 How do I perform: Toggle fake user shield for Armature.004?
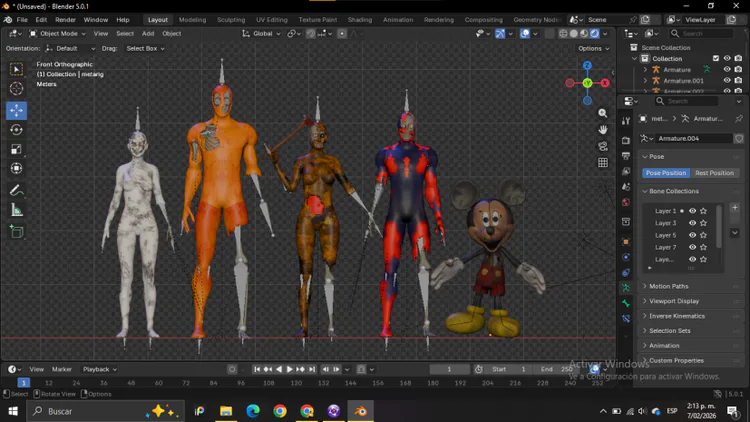coord(739,138)
